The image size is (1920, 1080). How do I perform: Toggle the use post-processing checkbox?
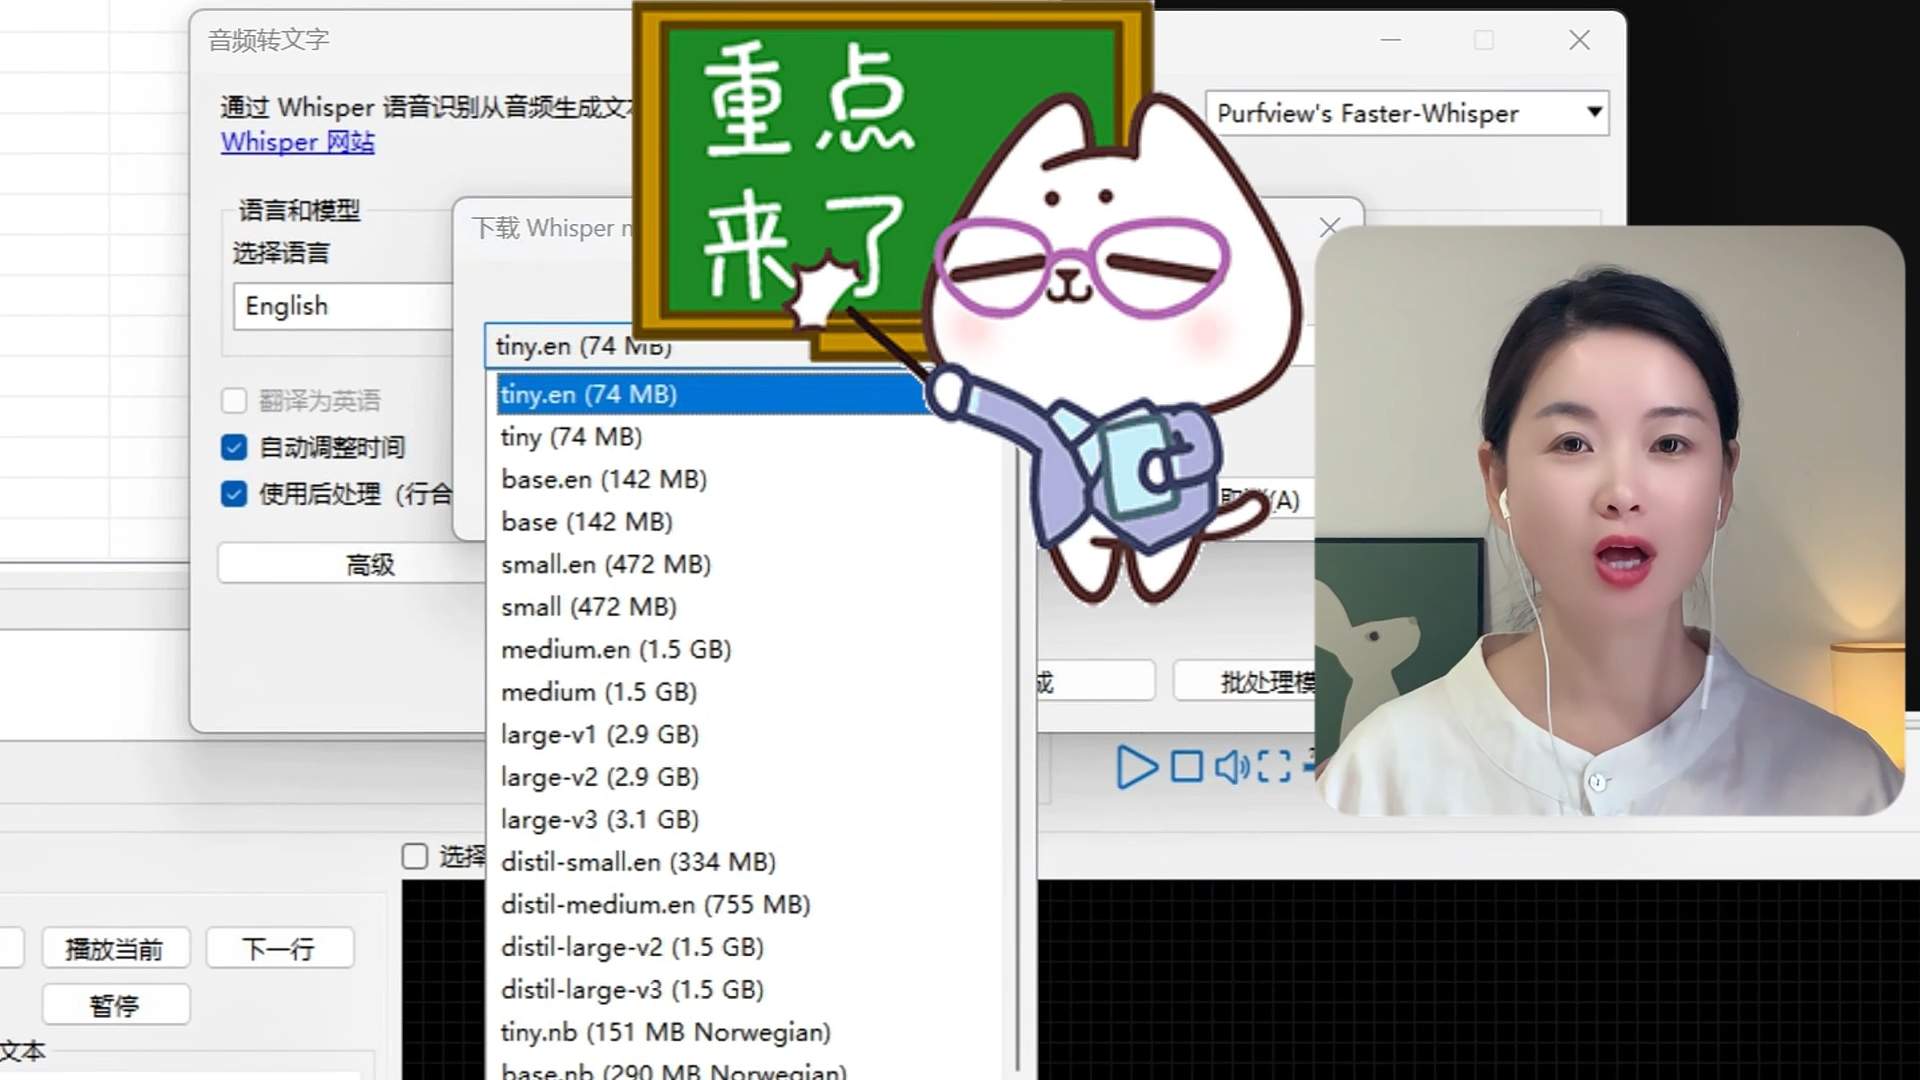tap(234, 494)
